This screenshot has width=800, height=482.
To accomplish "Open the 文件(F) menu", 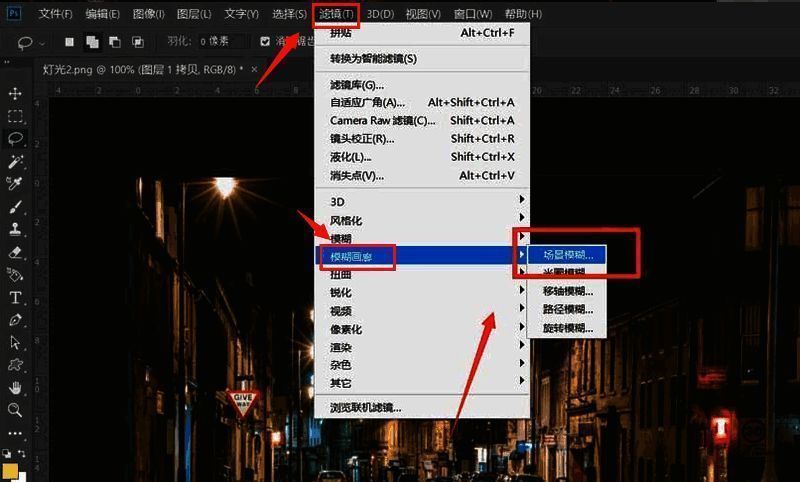I will coord(55,14).
